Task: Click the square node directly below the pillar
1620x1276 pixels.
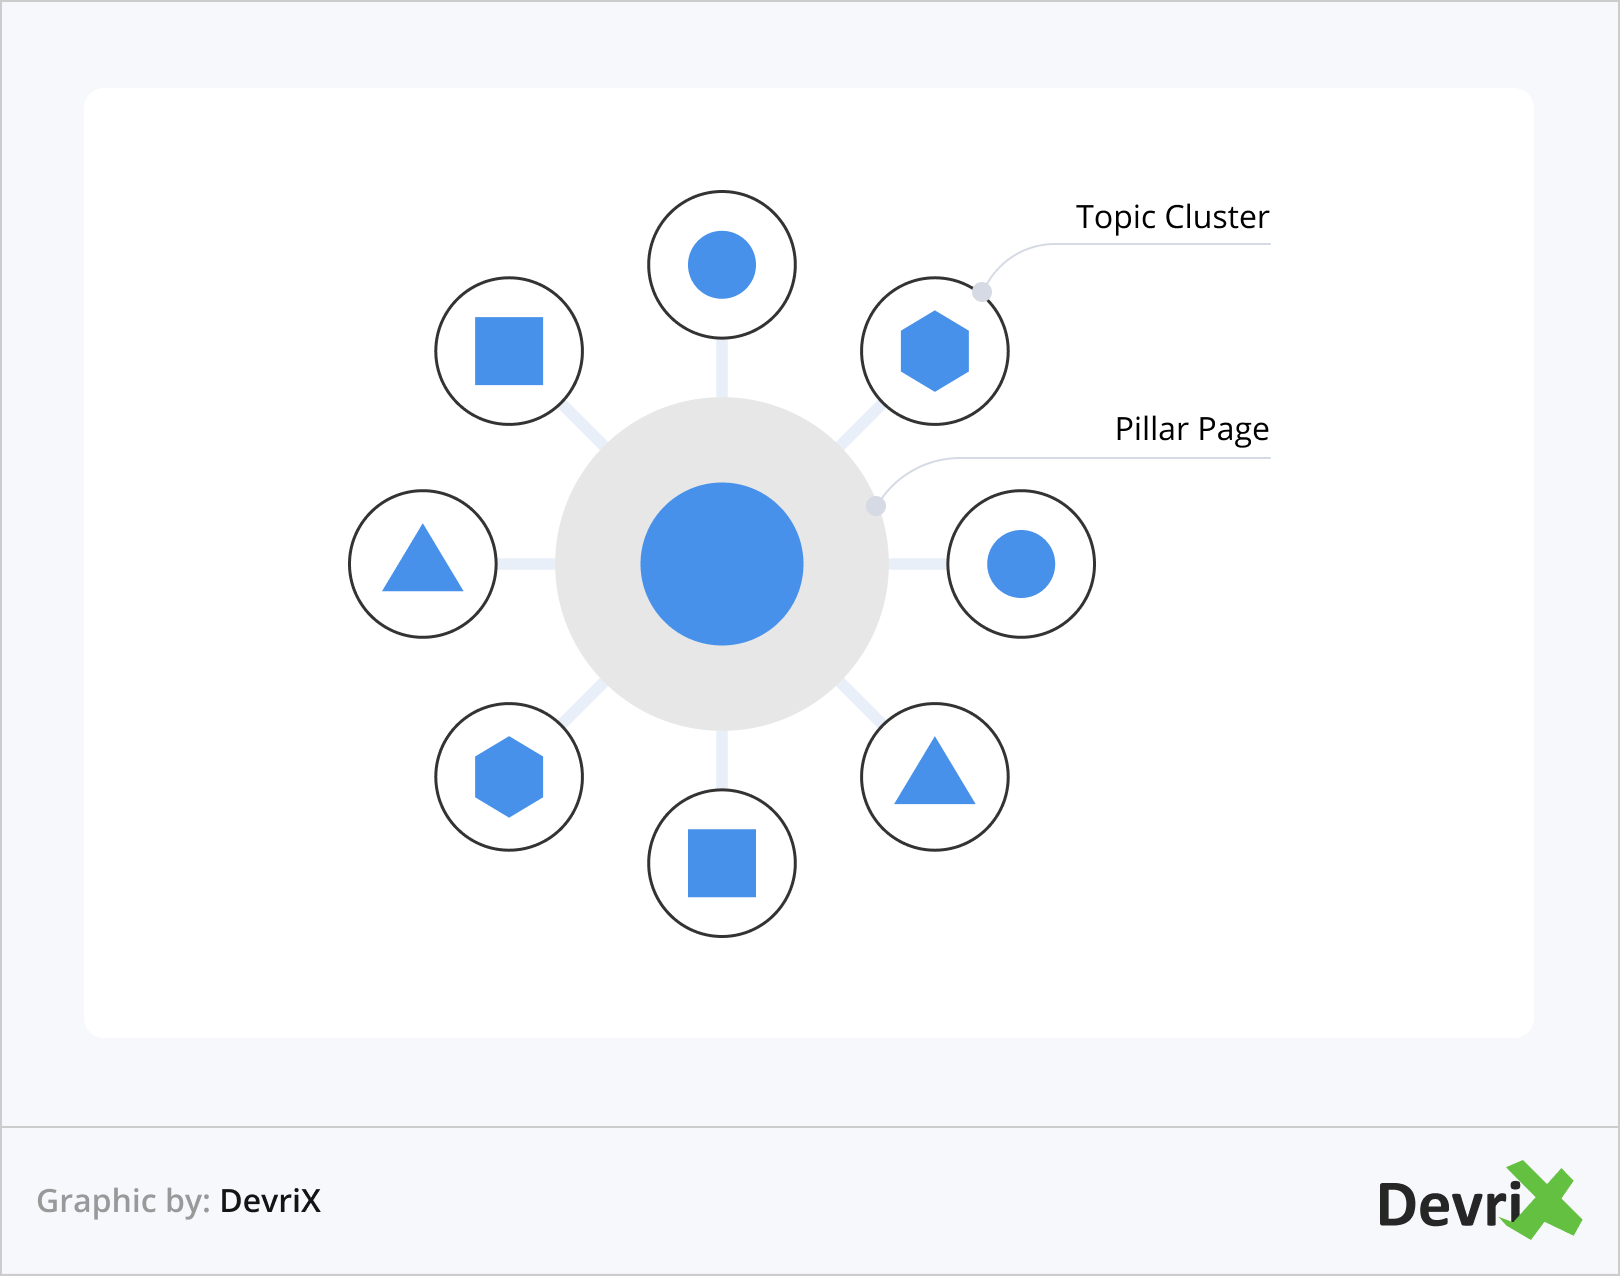Action: (x=722, y=863)
